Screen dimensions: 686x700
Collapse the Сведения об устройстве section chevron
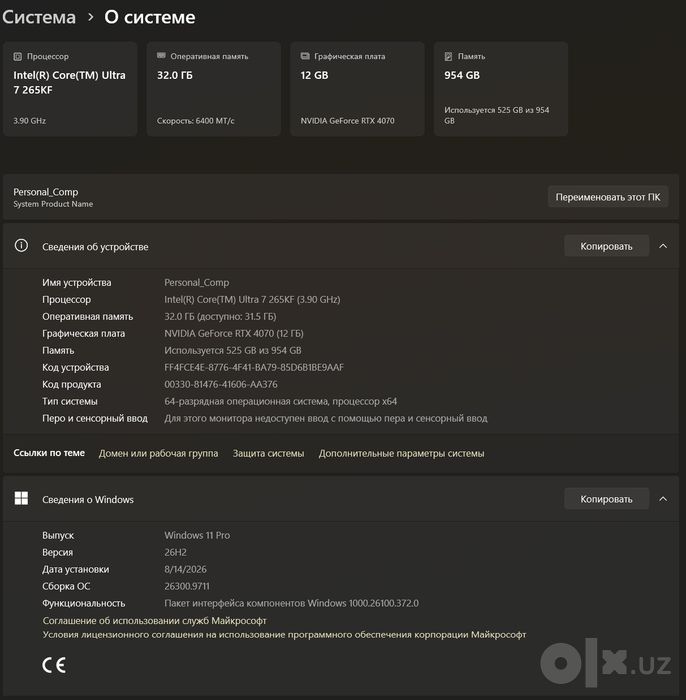(663, 246)
